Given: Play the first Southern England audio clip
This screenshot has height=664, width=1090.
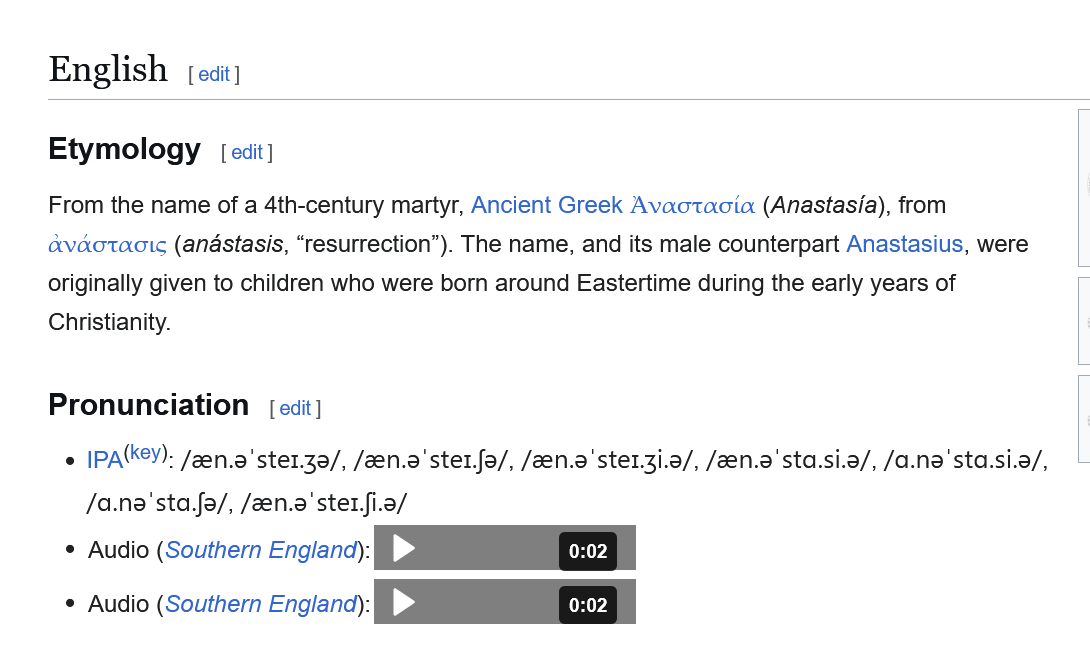Looking at the screenshot, I should 404,549.
